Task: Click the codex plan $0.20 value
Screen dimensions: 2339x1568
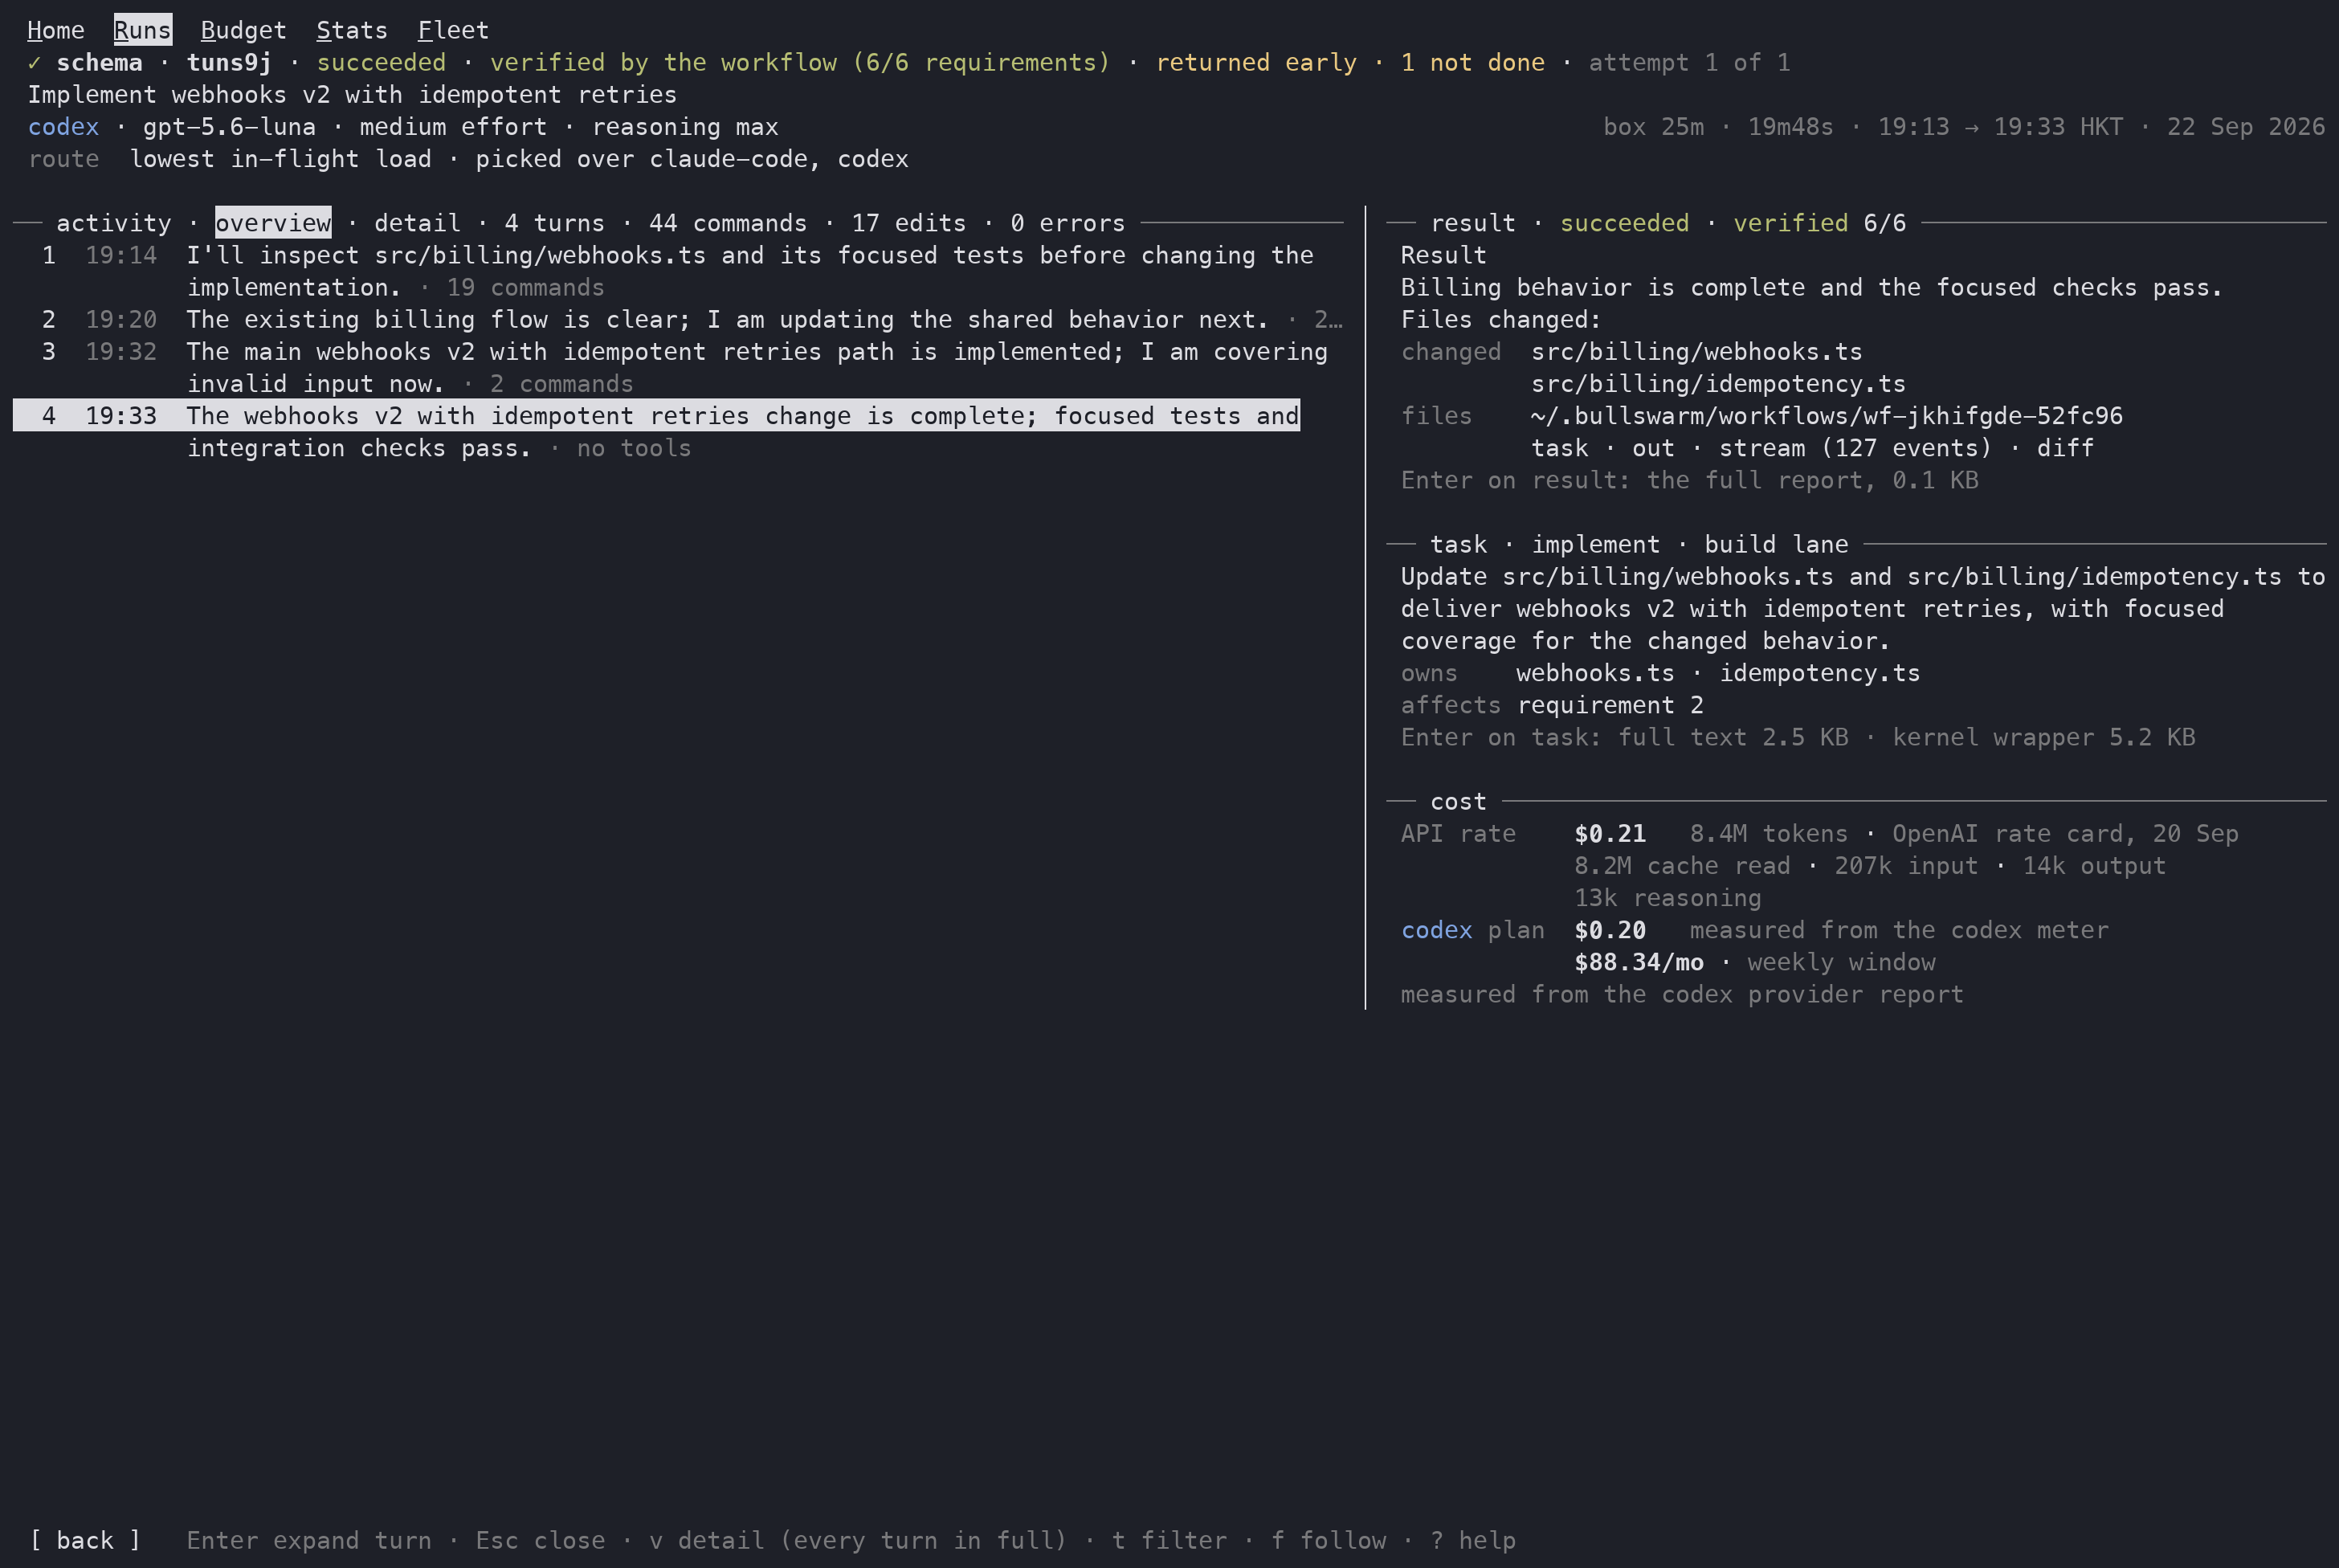Action: coord(1610,930)
